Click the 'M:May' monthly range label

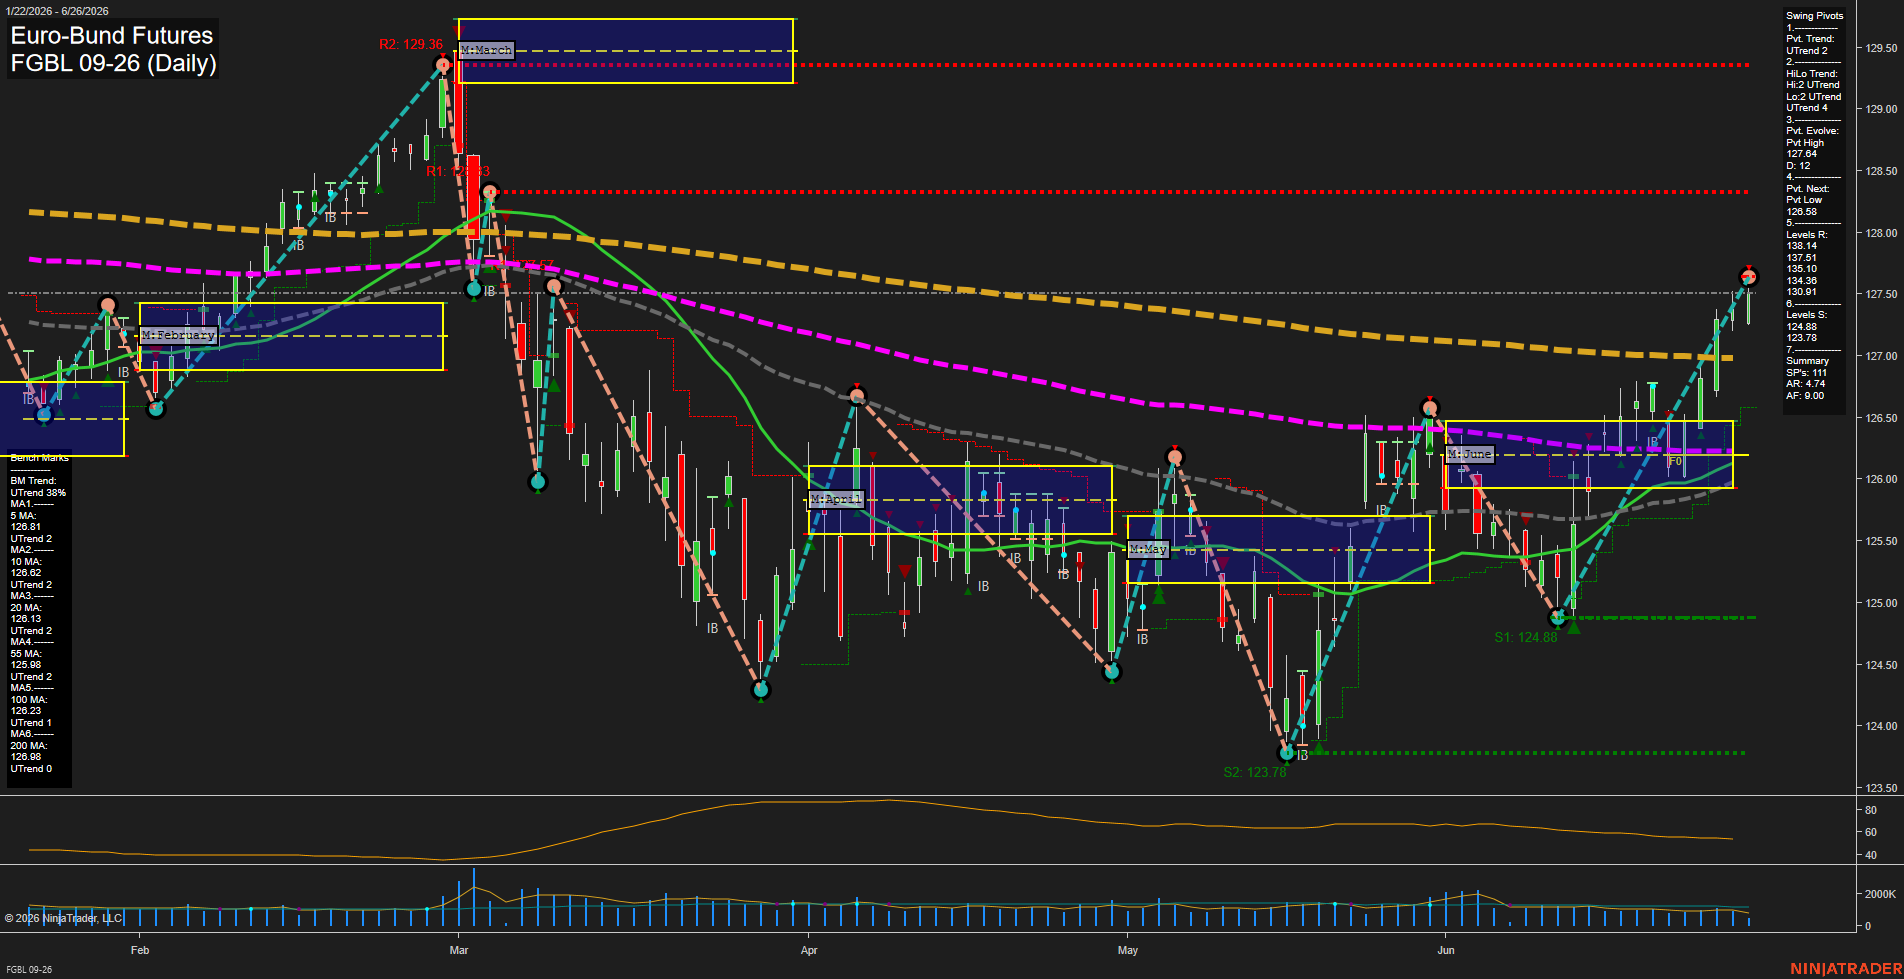tap(1148, 549)
